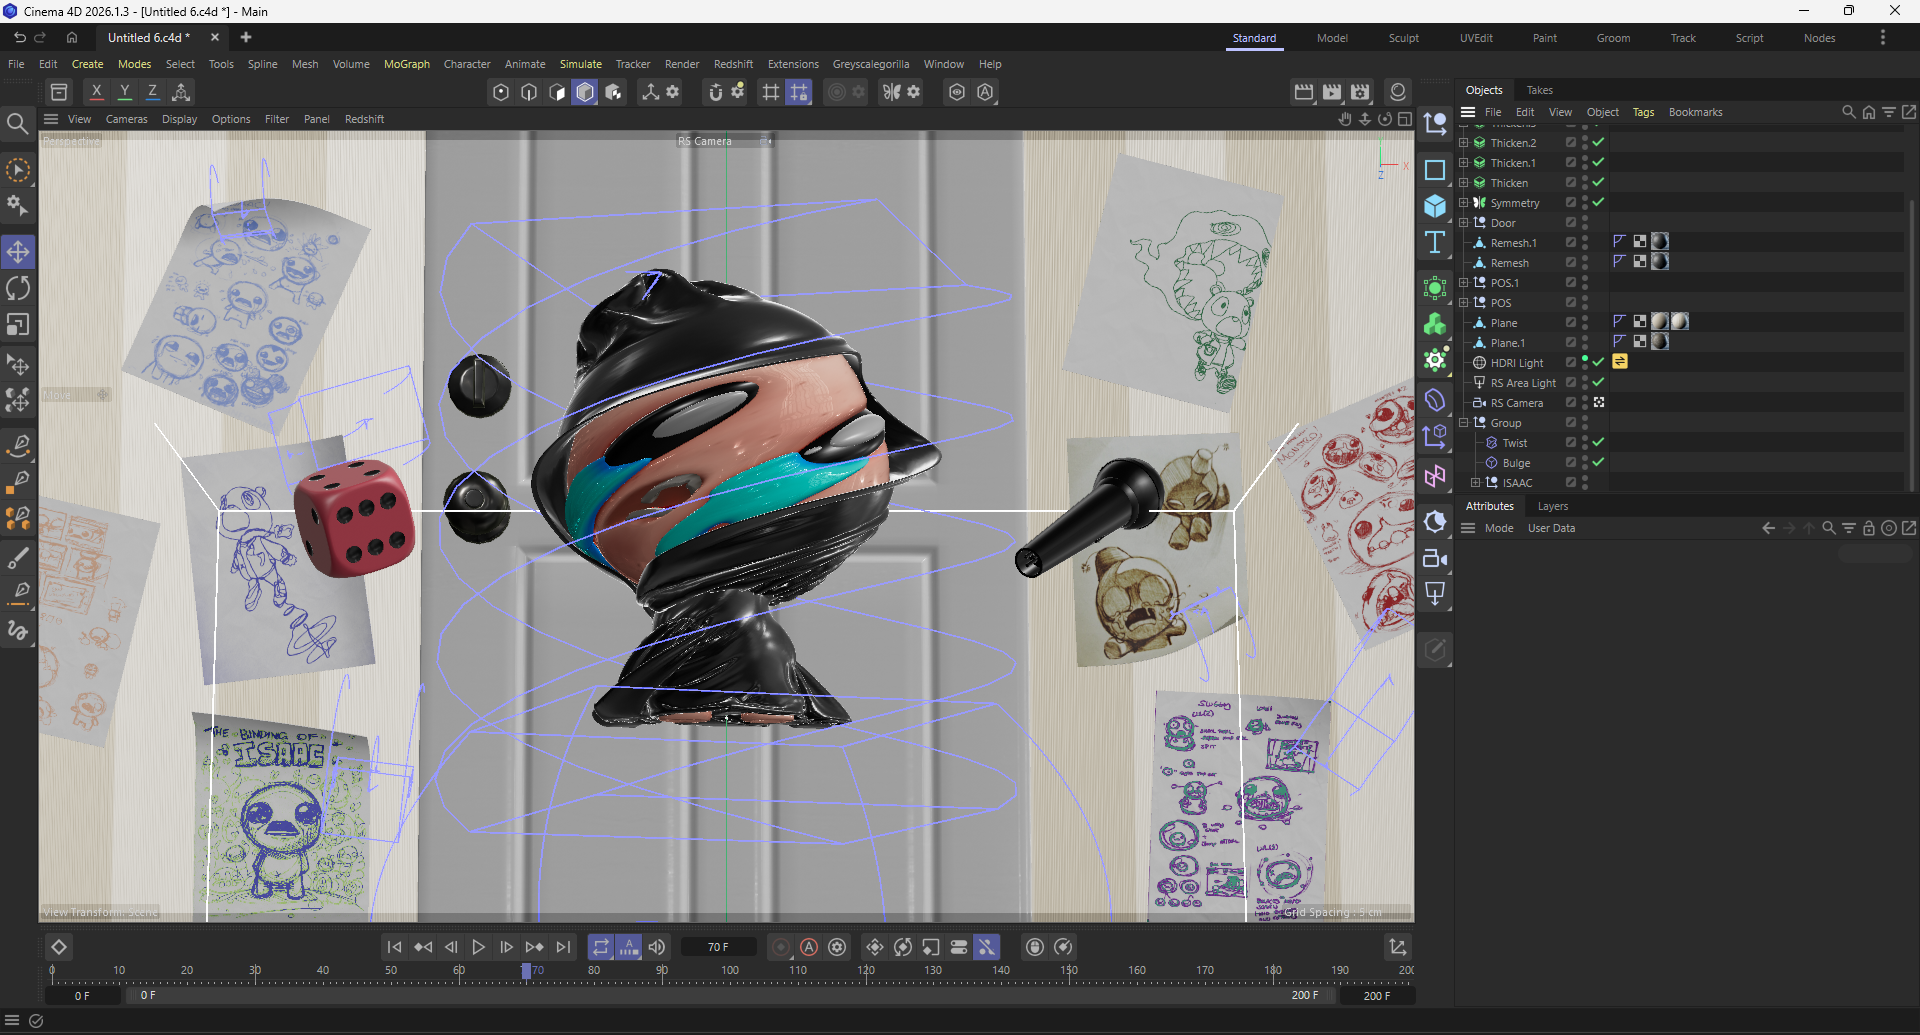1920x1035 pixels.
Task: Expand the Thicken.1 generator
Action: 1464,162
